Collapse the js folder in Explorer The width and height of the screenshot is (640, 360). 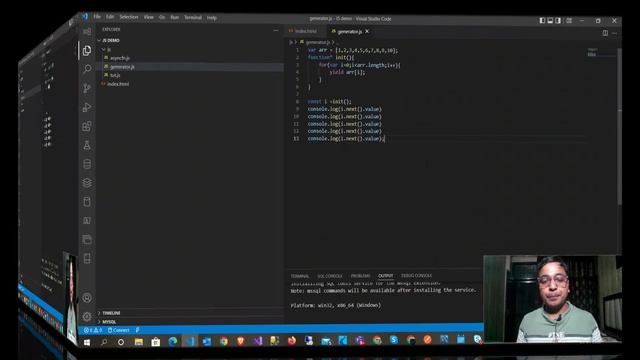(107, 49)
